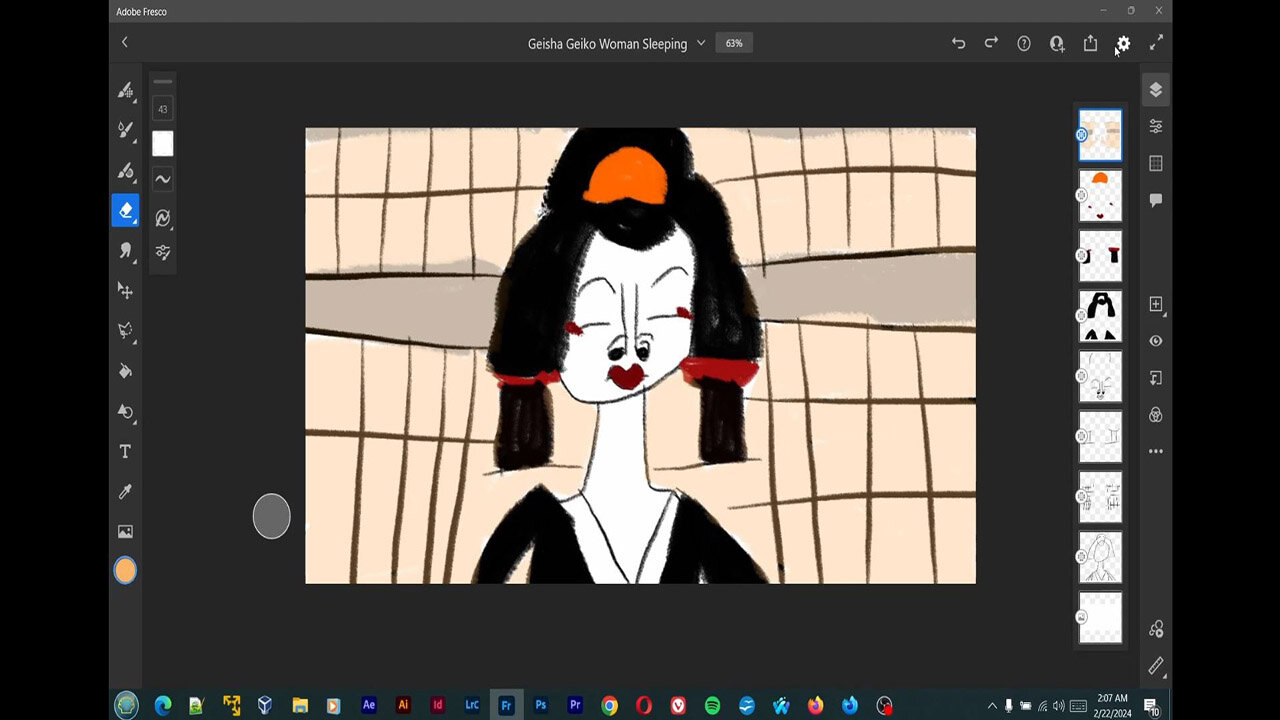
Task: Open the eraser options sliders icon
Action: click(162, 252)
